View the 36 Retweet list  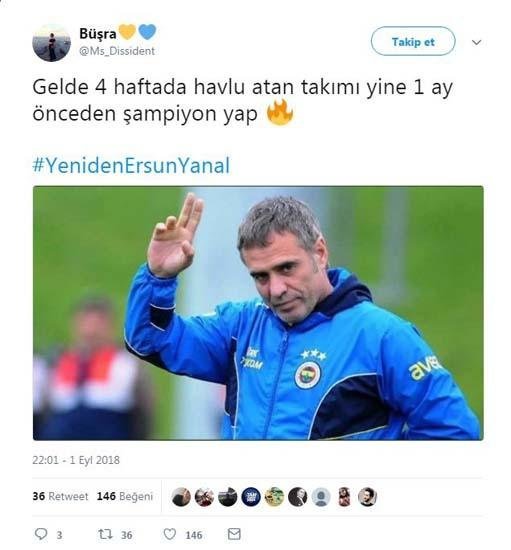tap(60, 496)
